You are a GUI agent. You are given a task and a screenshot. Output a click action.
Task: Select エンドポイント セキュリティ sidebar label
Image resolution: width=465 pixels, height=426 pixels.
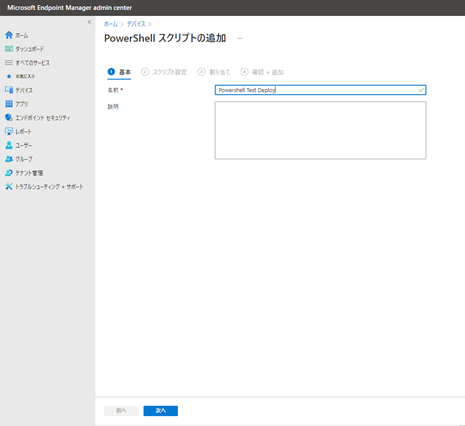tap(43, 118)
